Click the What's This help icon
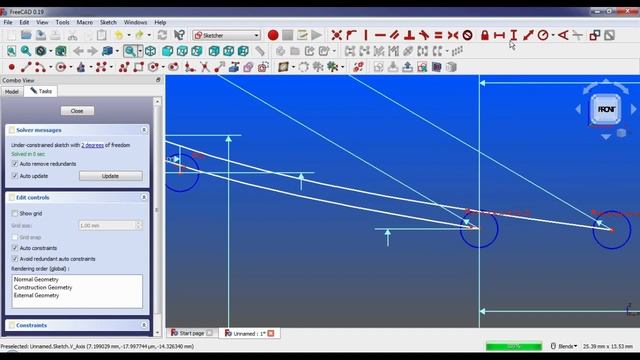 coord(179,35)
